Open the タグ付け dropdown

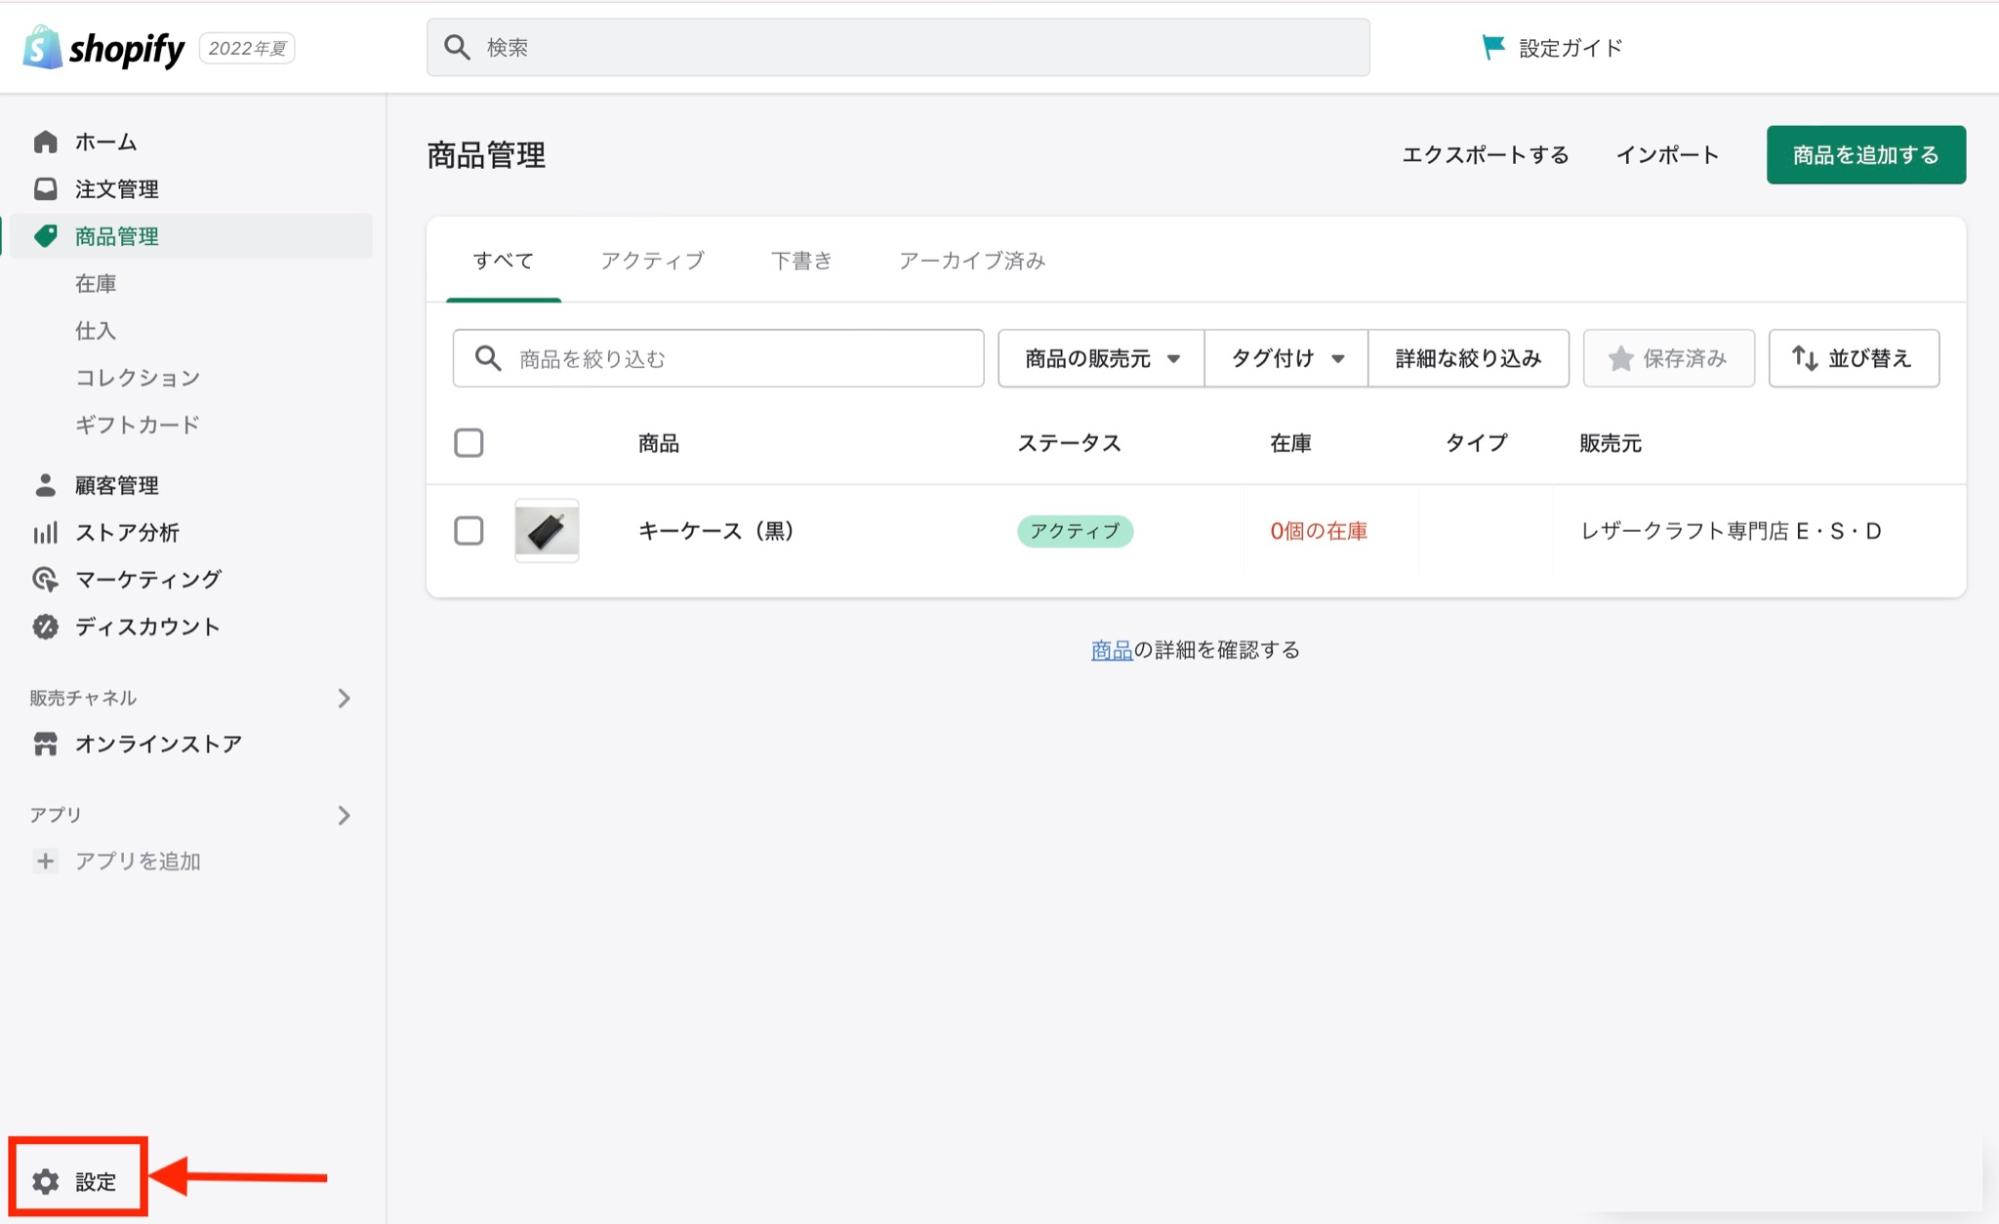pos(1284,358)
